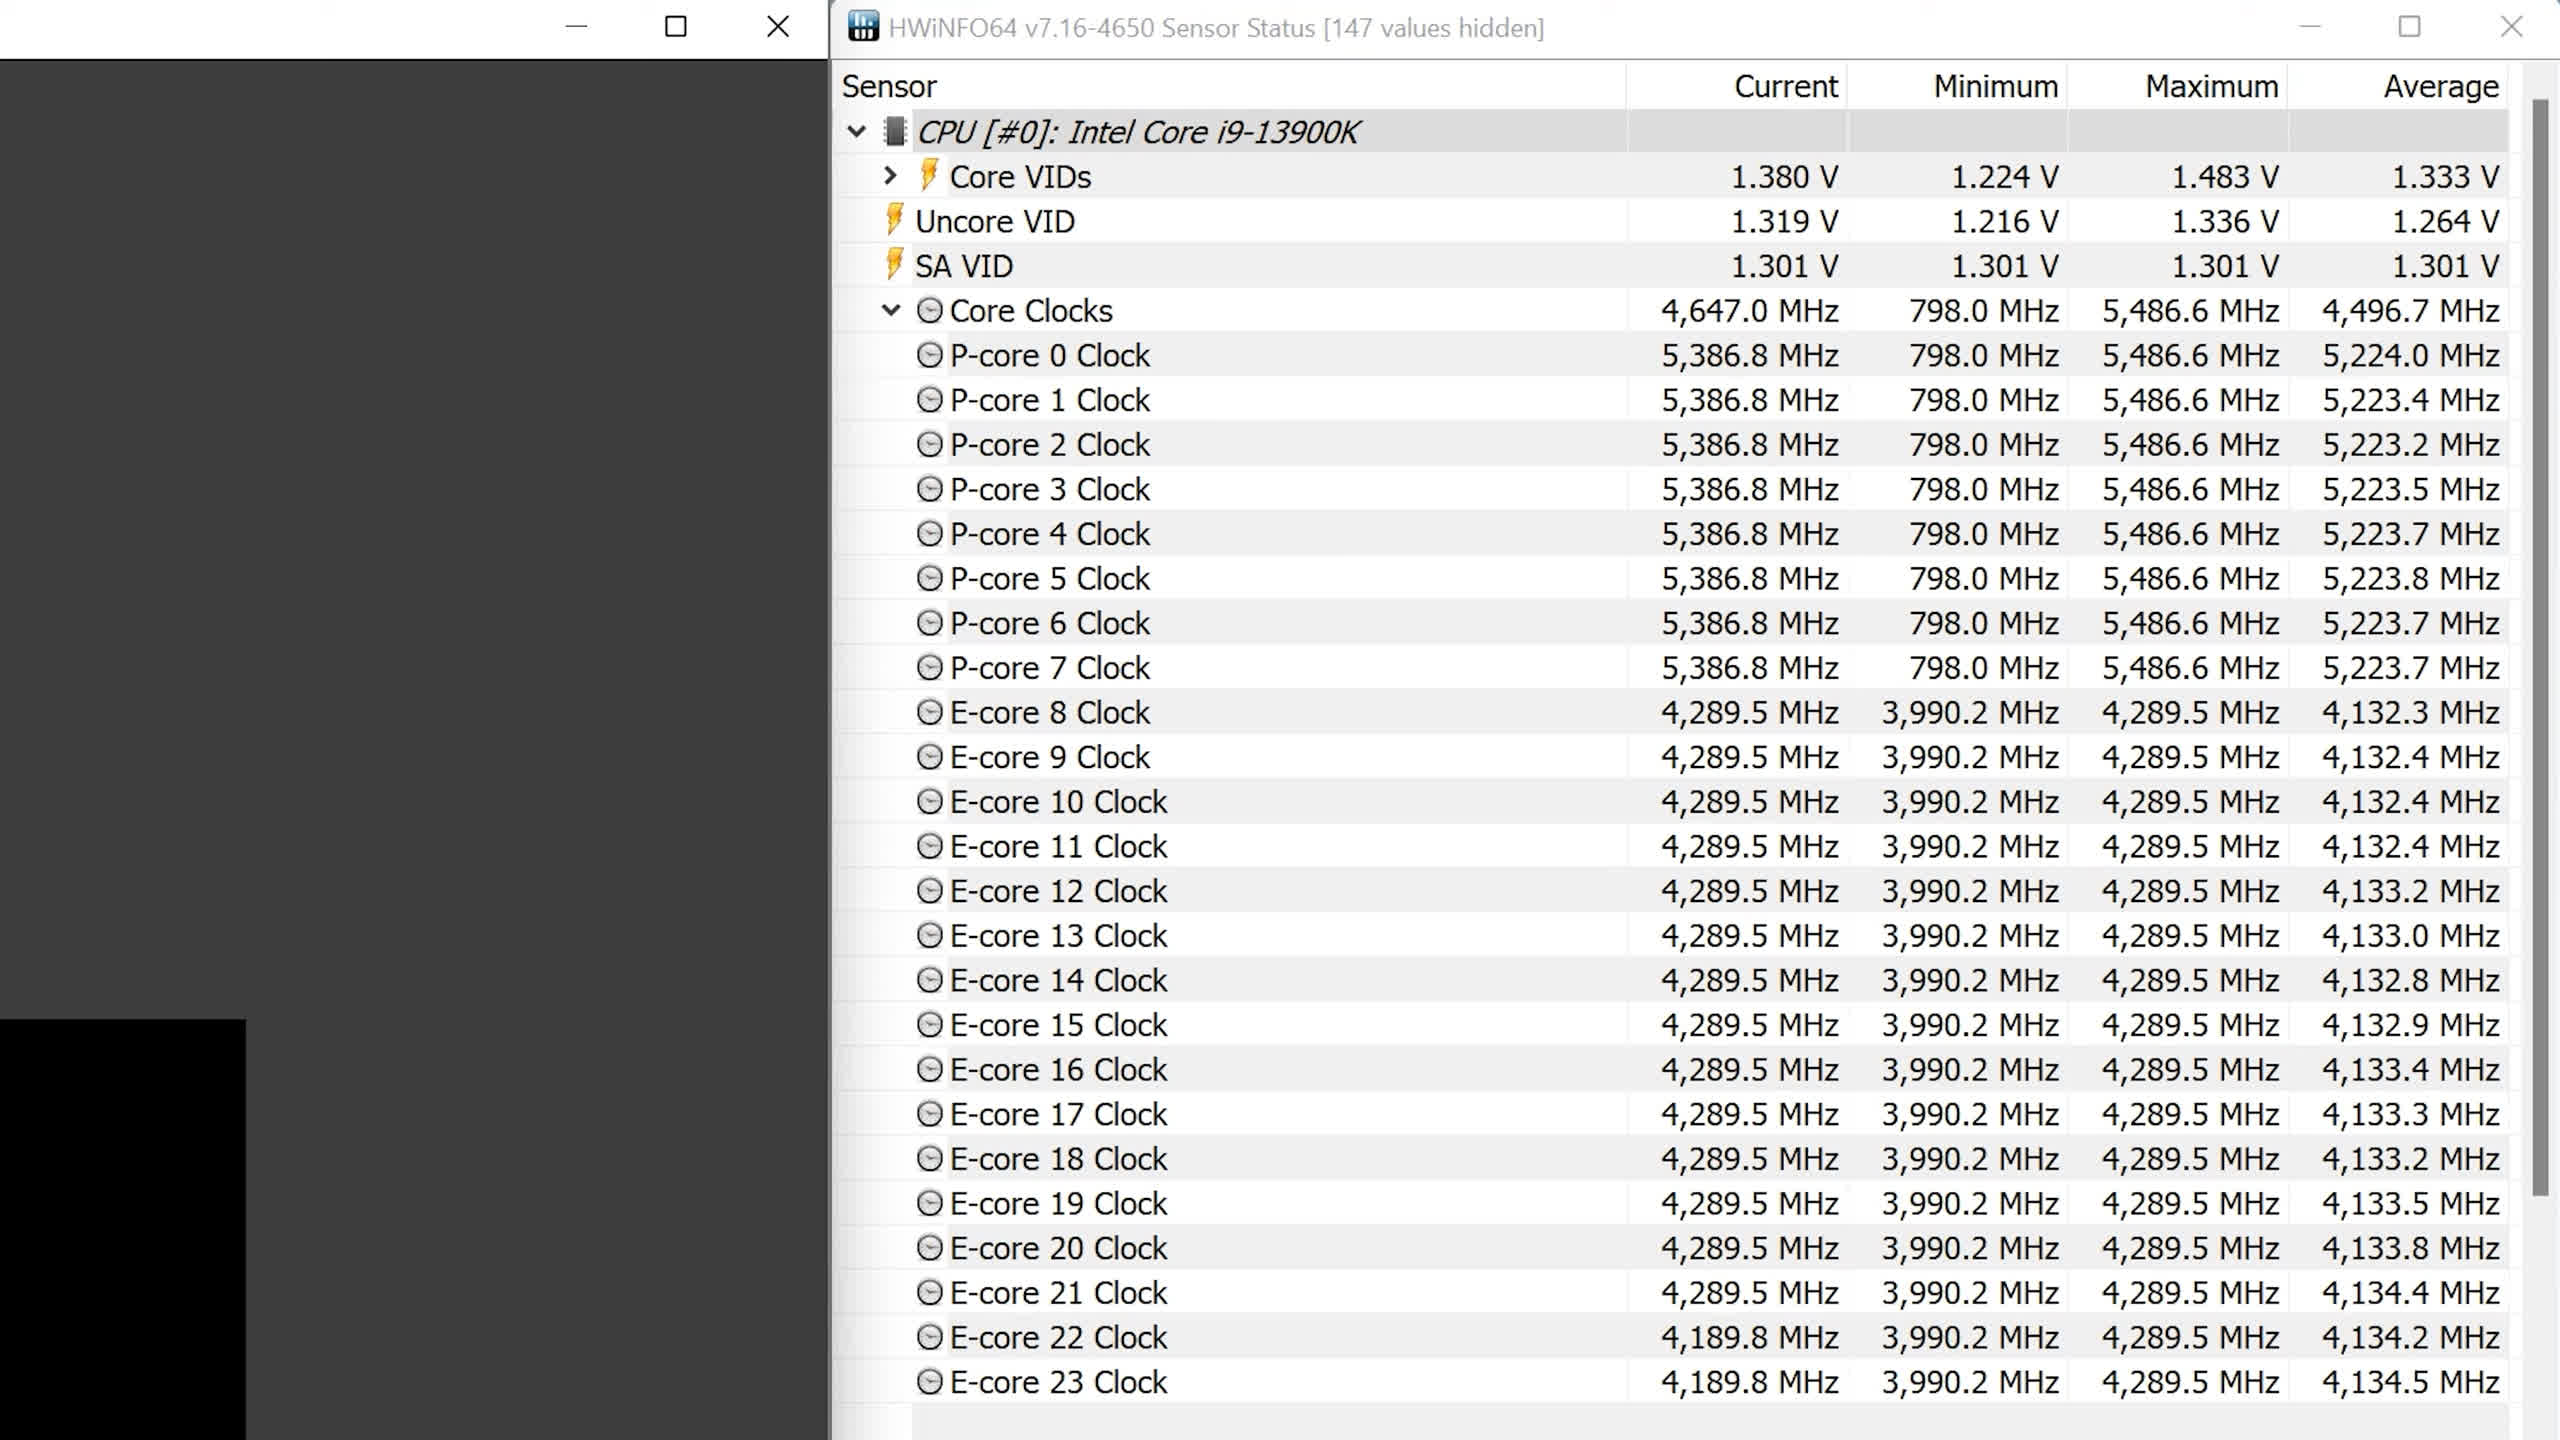The height and width of the screenshot is (1440, 2560).
Task: Click the E-core 17 Clock icon
Action: point(930,1114)
